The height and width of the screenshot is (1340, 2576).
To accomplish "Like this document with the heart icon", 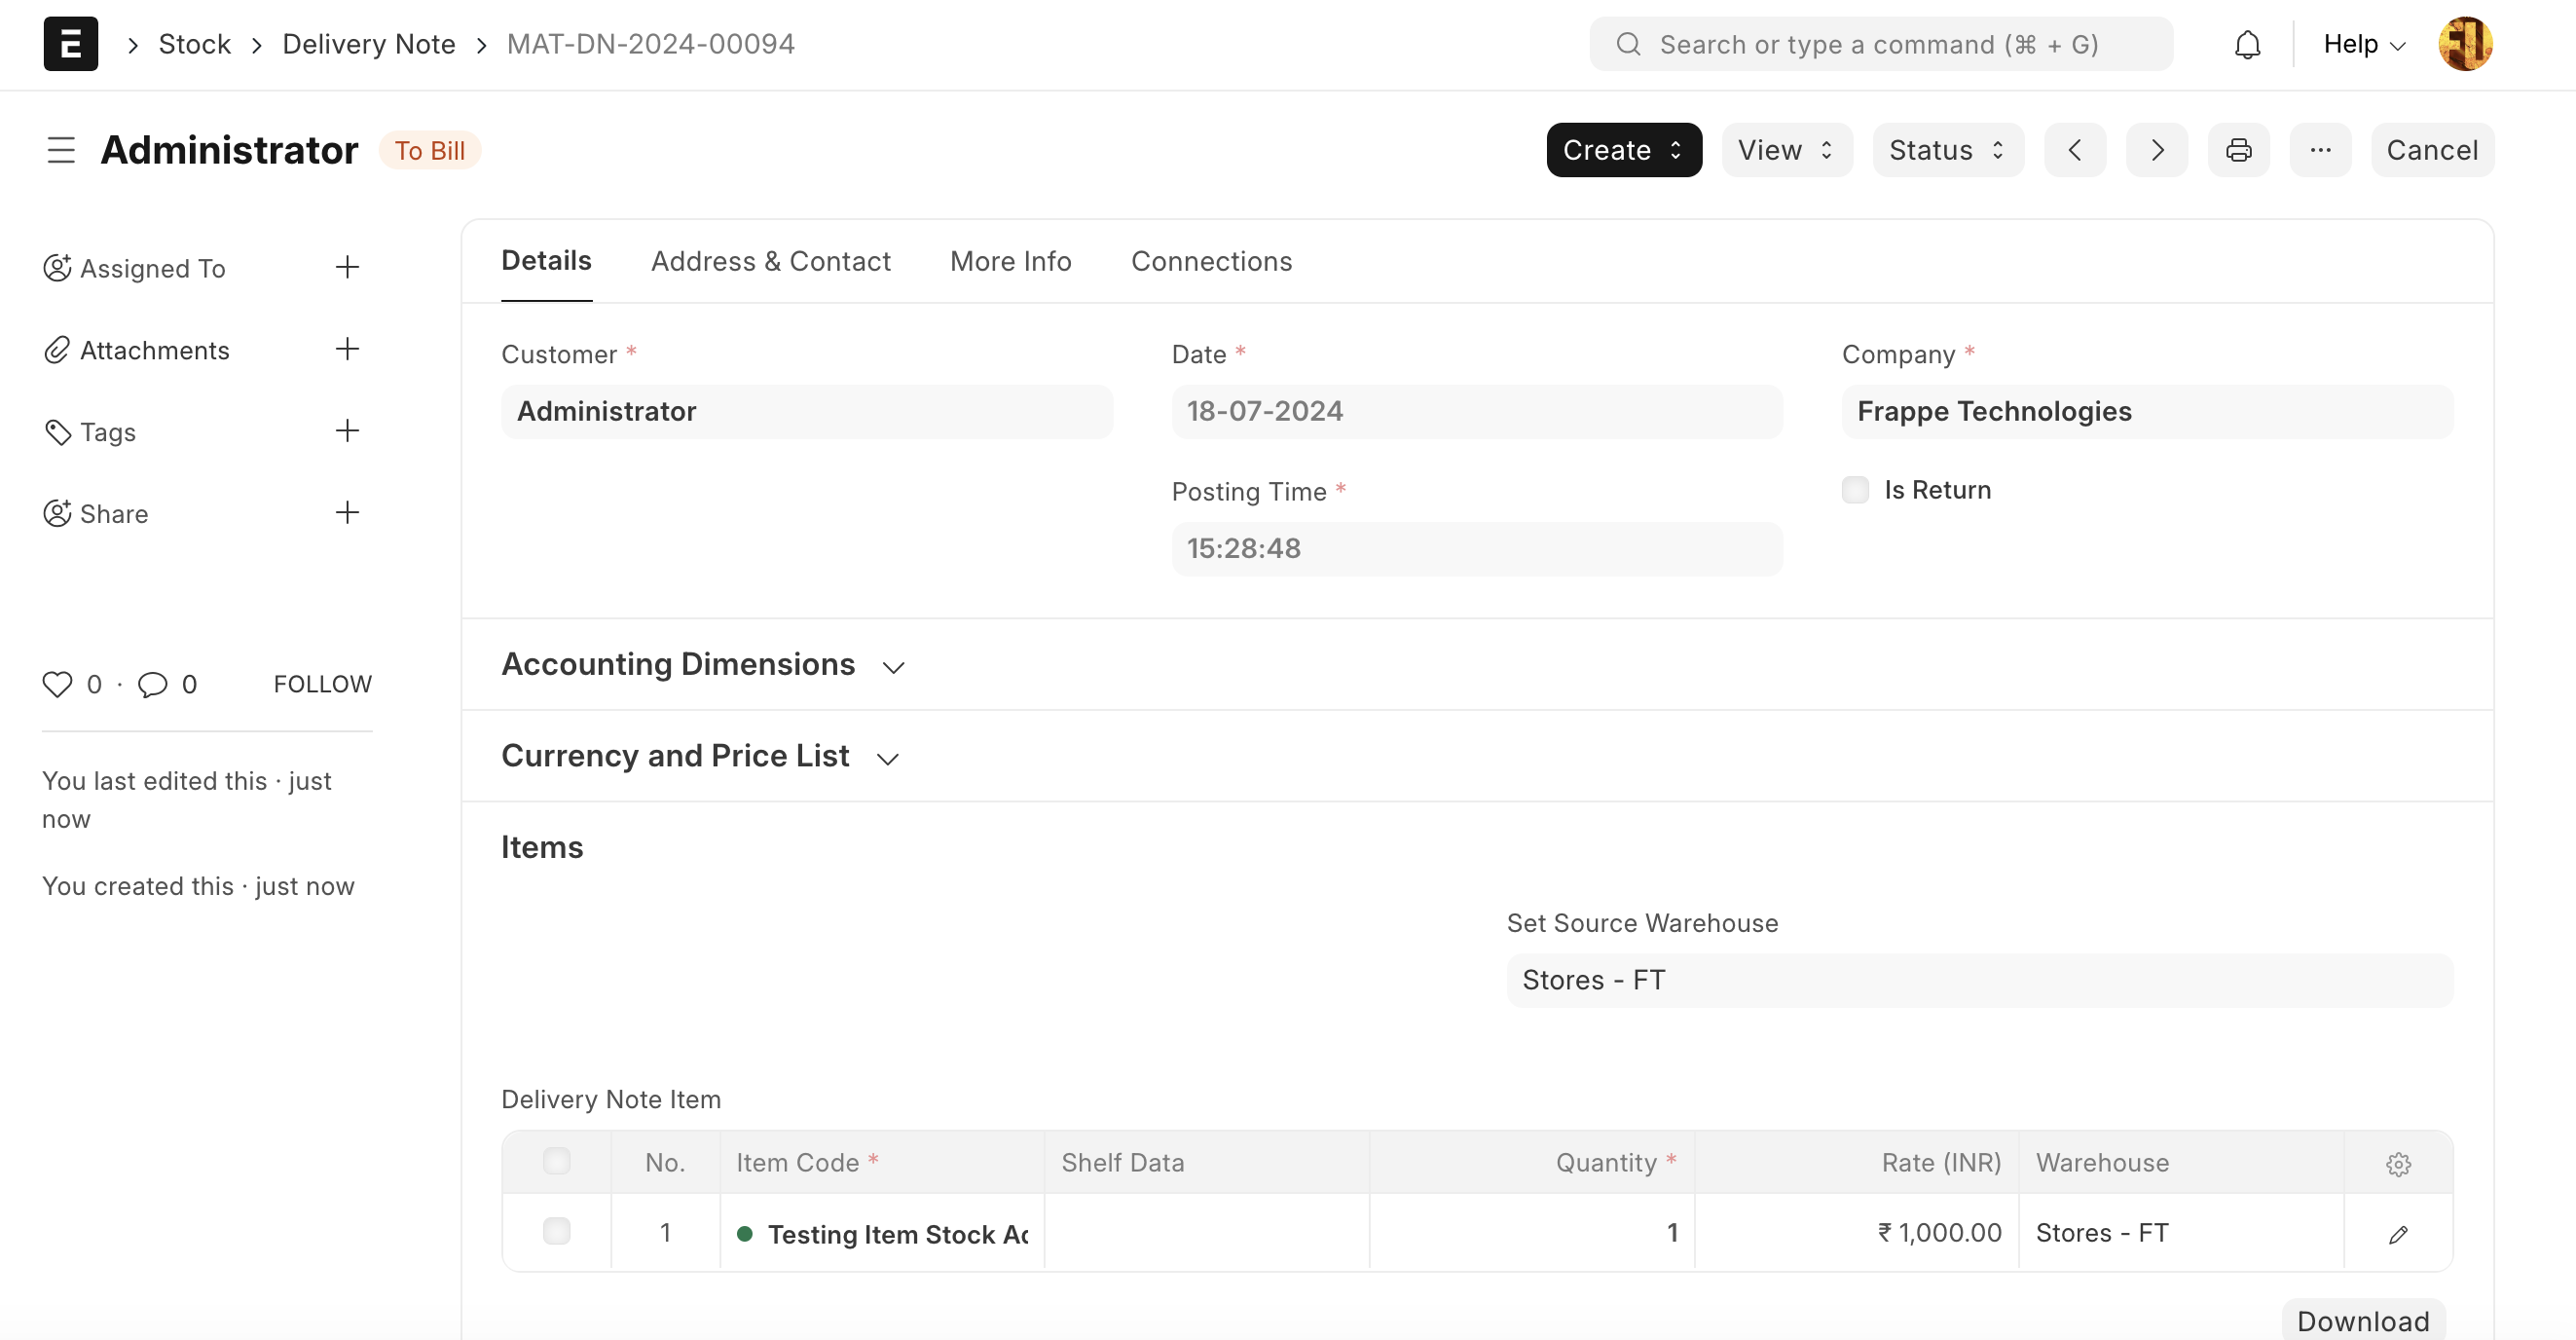I will [x=57, y=684].
